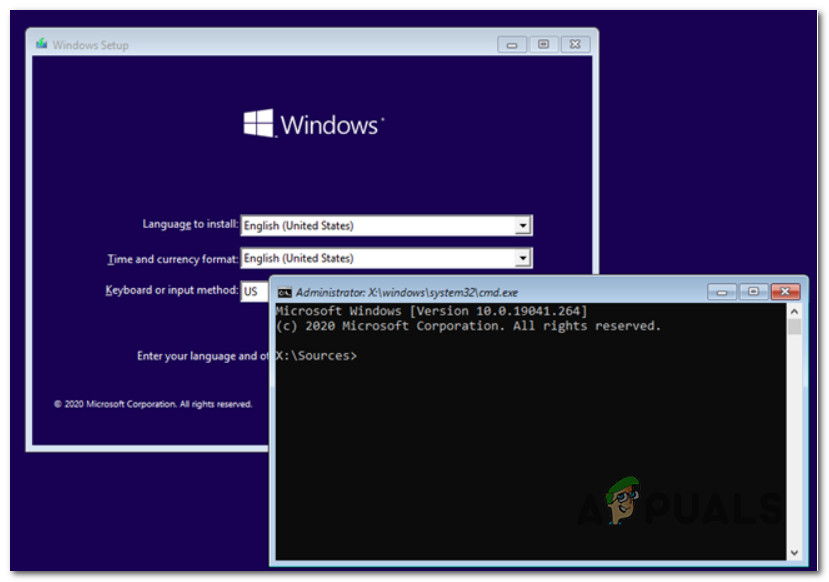
Task: Click the Time and currency format label
Action: click(173, 259)
